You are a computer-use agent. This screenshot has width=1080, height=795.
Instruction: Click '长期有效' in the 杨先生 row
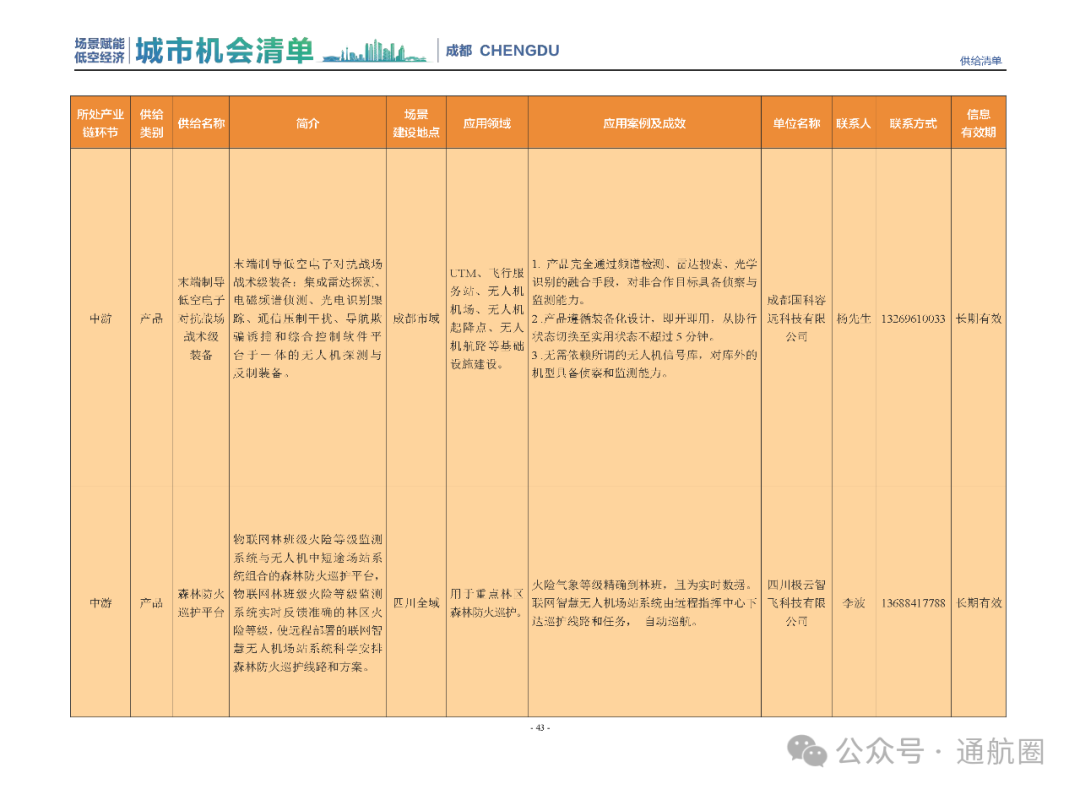click(979, 318)
